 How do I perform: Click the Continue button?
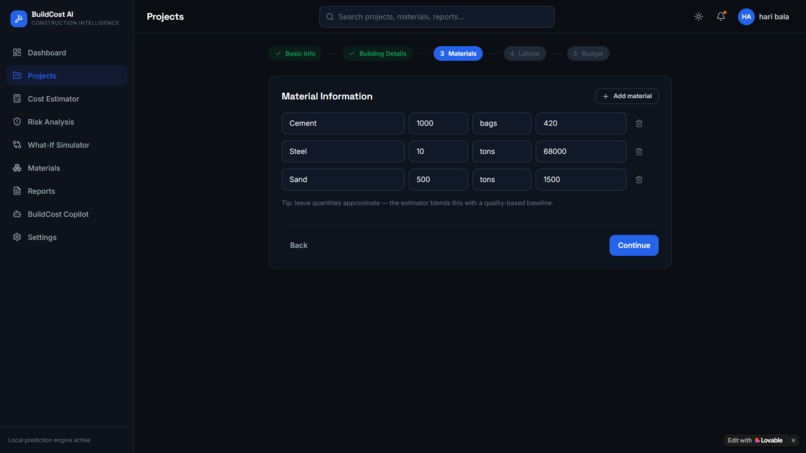click(x=634, y=245)
